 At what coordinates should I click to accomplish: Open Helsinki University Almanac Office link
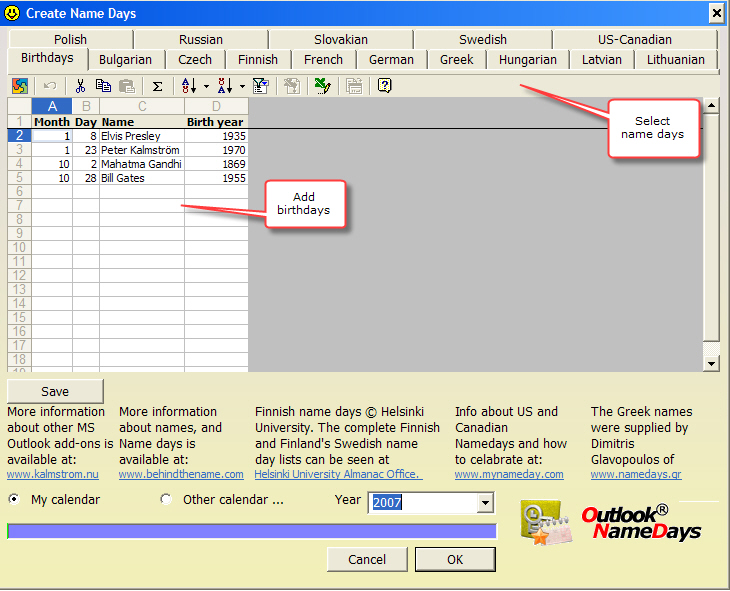(338, 475)
